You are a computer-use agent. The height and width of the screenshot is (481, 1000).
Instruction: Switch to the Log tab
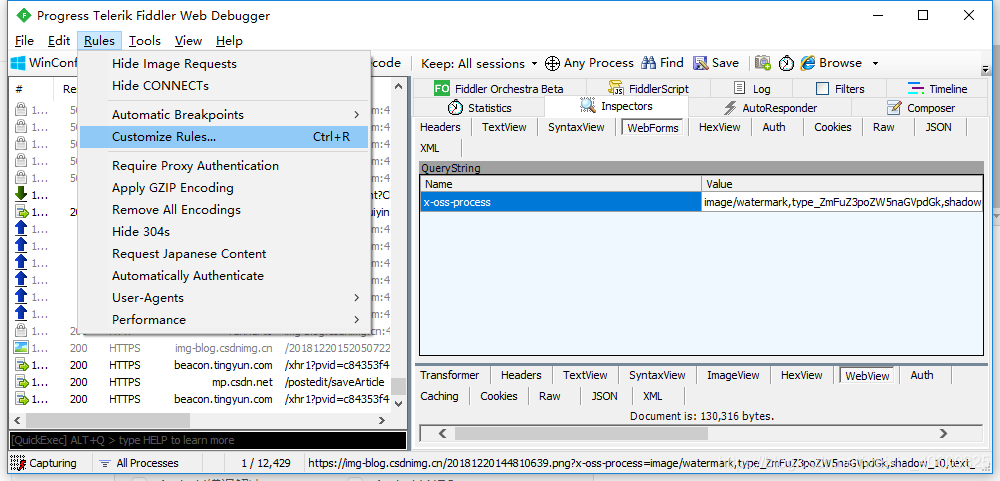pos(752,89)
